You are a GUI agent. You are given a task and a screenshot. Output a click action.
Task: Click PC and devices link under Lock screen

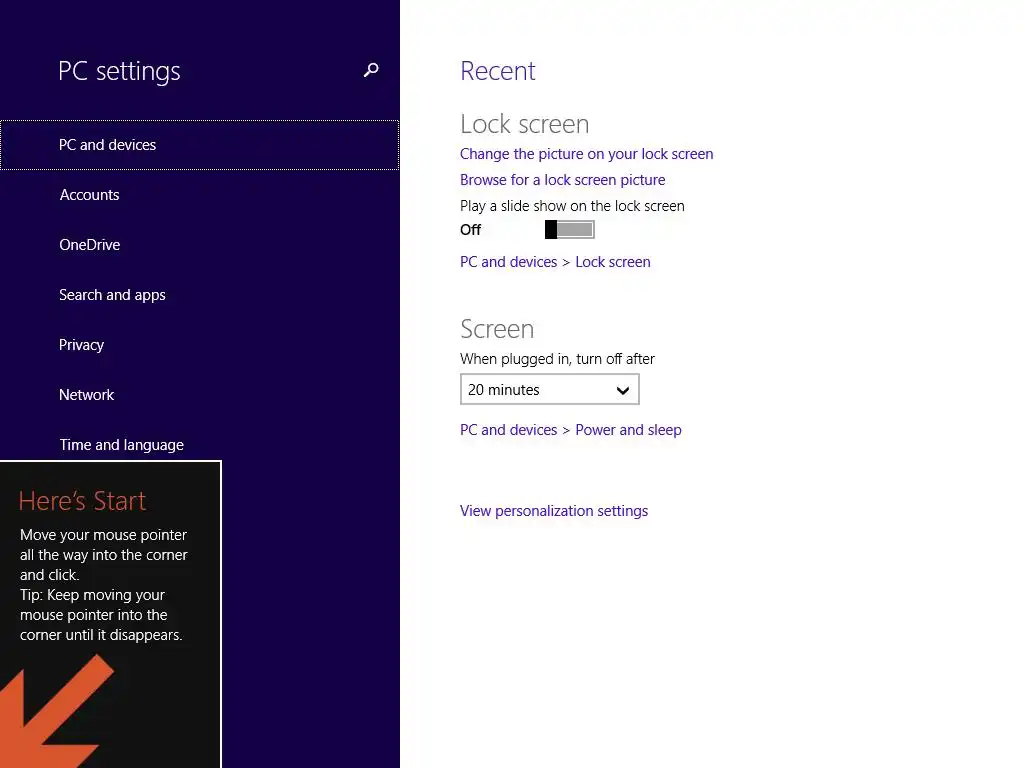pyautogui.click(x=508, y=262)
